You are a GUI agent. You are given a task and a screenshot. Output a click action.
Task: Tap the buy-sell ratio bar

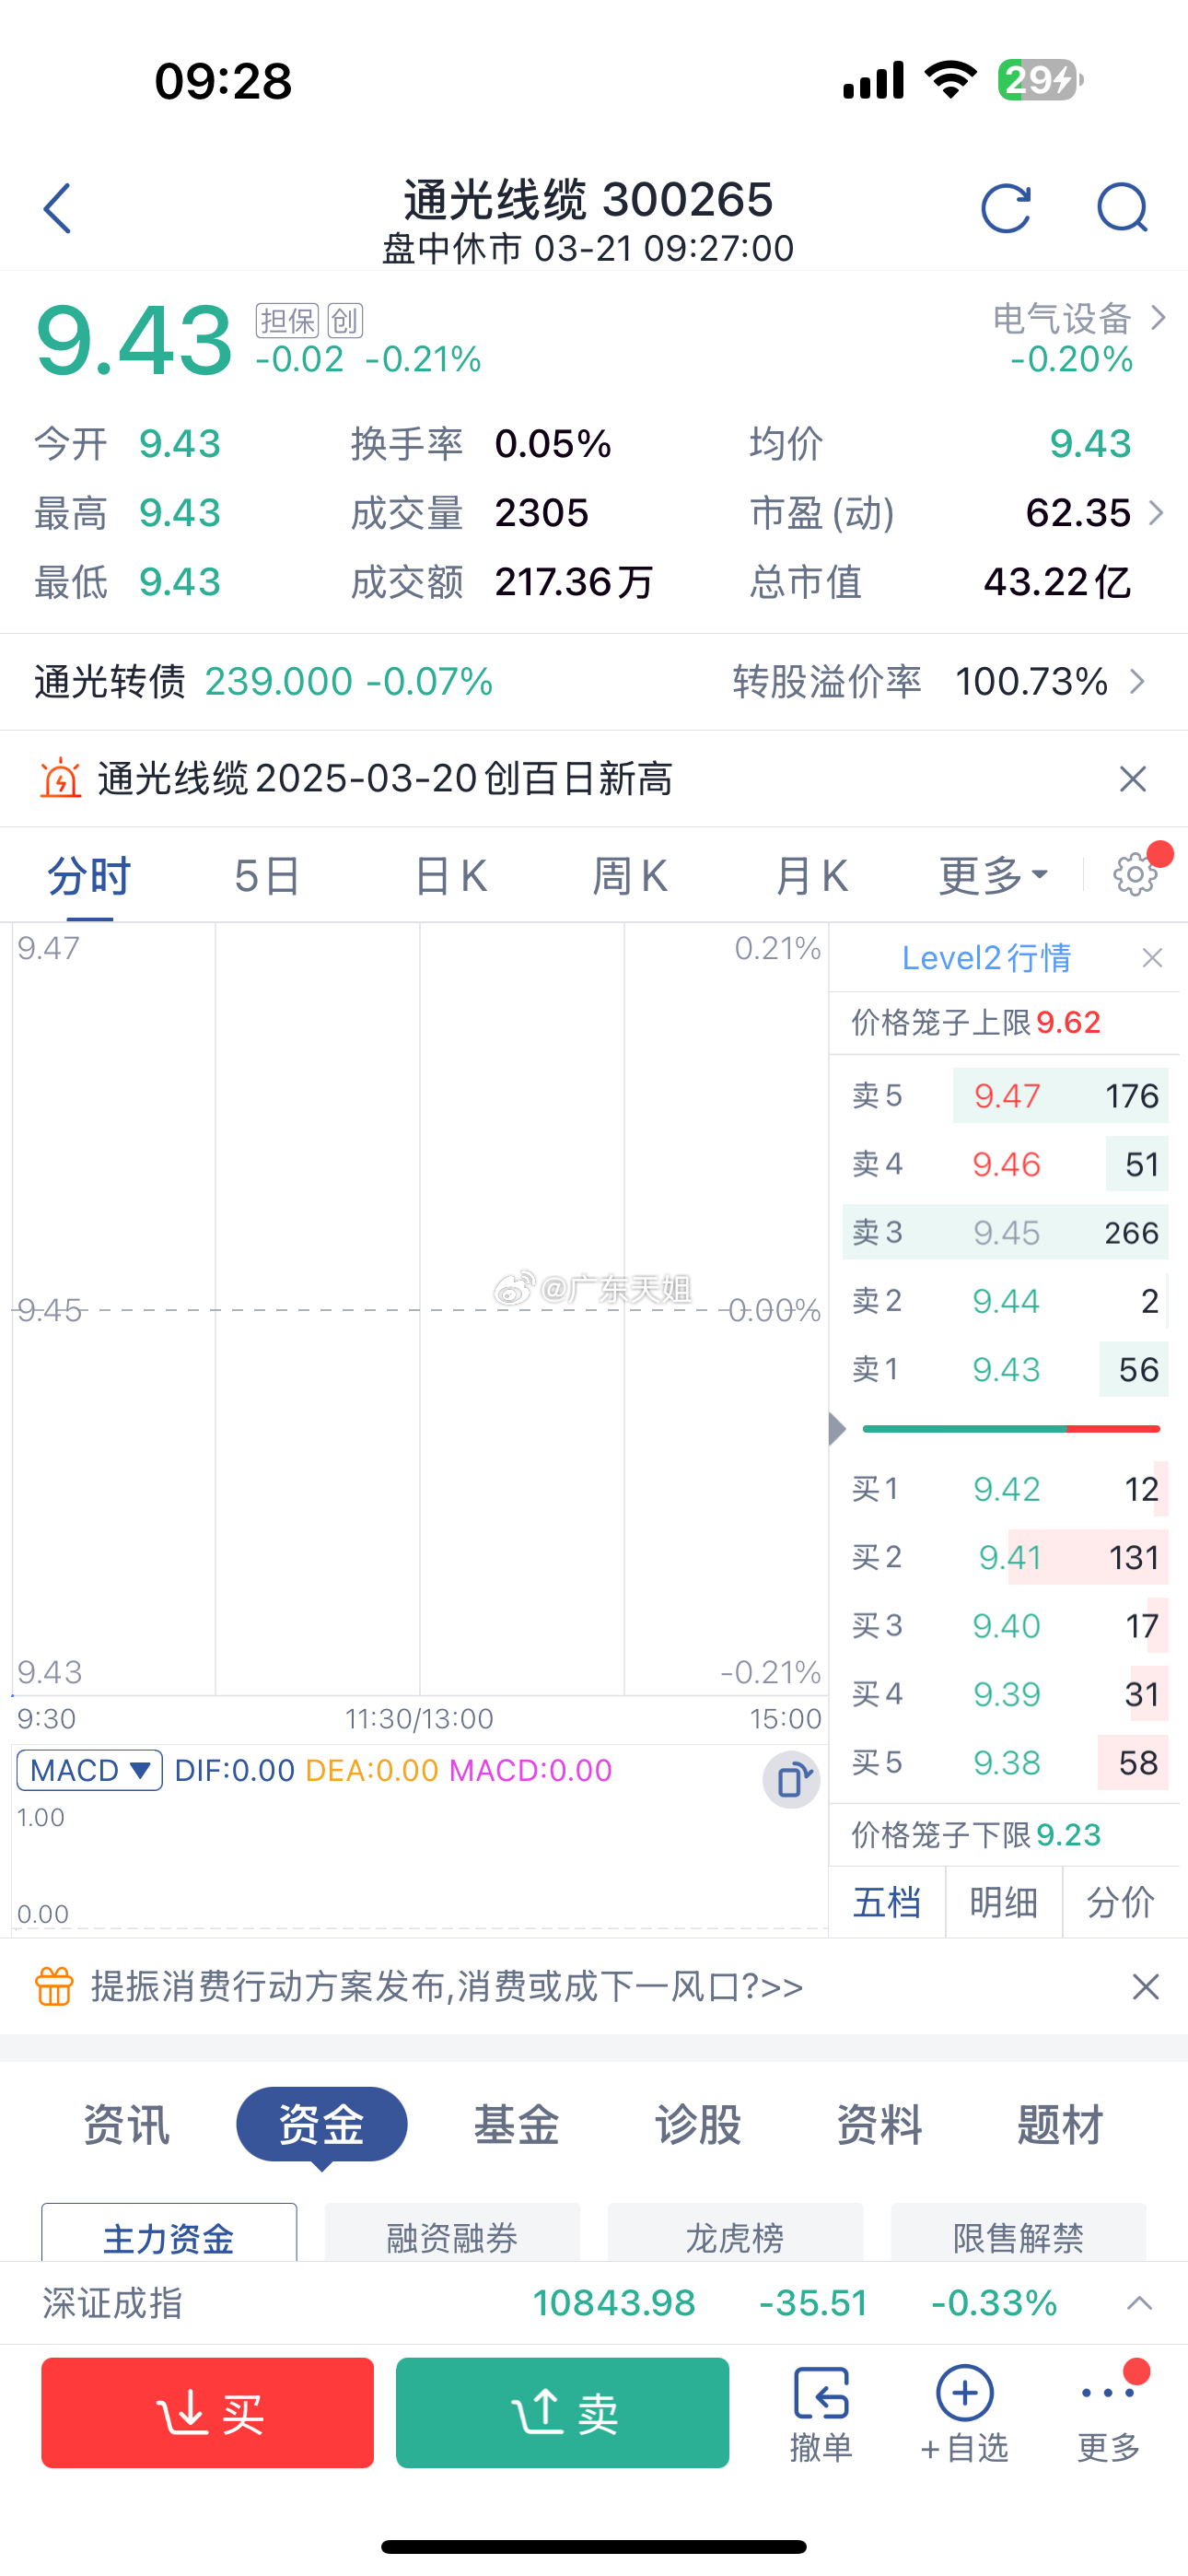[1011, 1429]
